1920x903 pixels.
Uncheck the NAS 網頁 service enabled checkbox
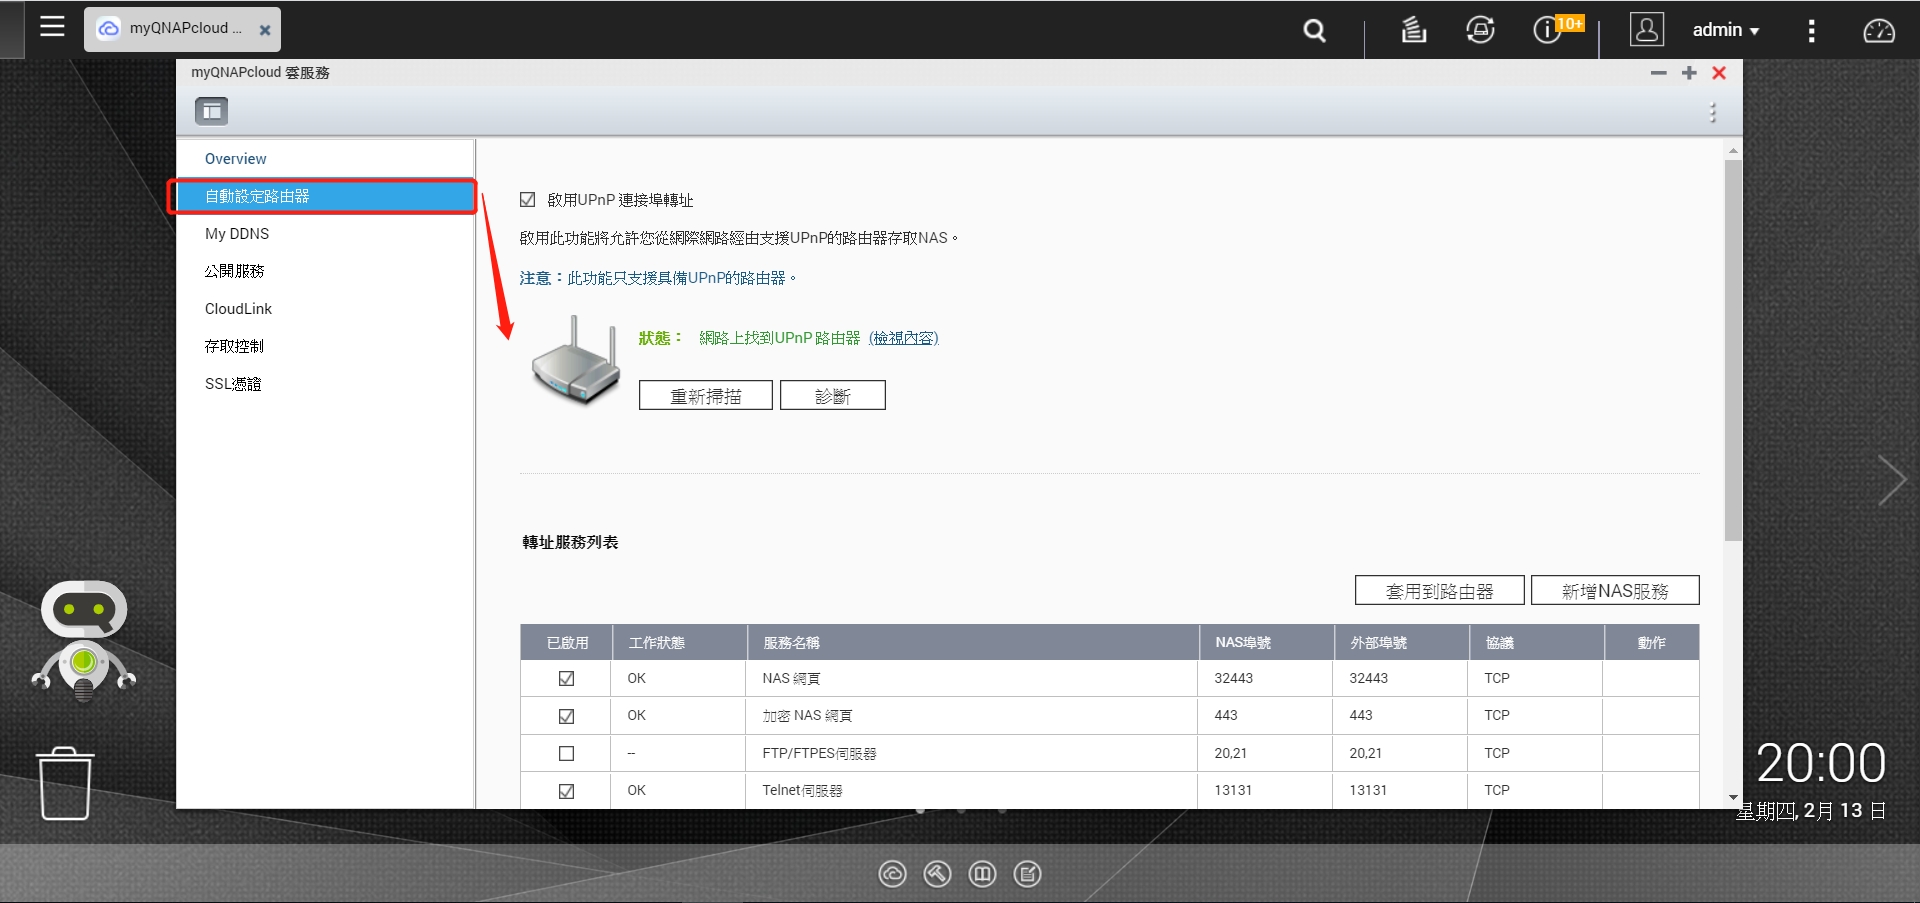(566, 678)
